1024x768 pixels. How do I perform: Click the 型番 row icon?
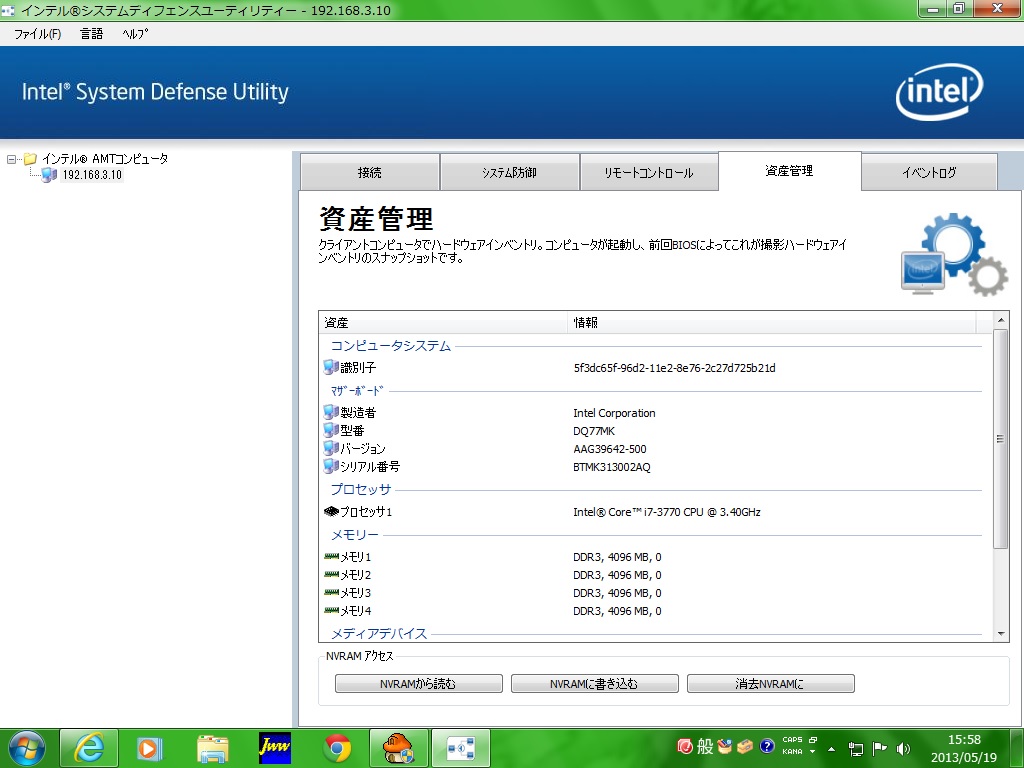(331, 430)
